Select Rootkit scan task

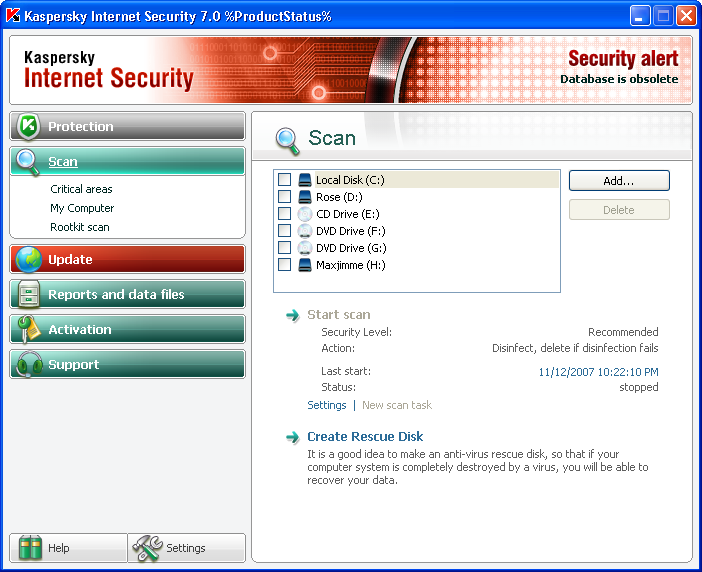[x=80, y=227]
